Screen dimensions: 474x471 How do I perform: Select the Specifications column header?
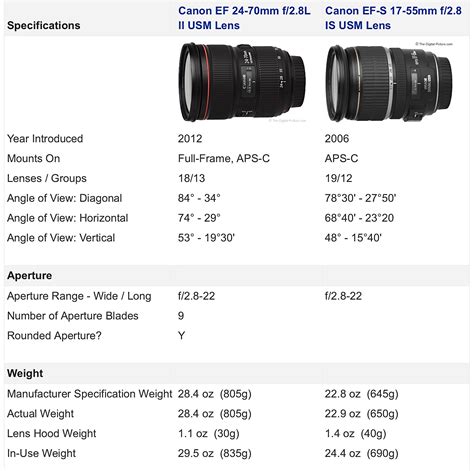pos(44,25)
